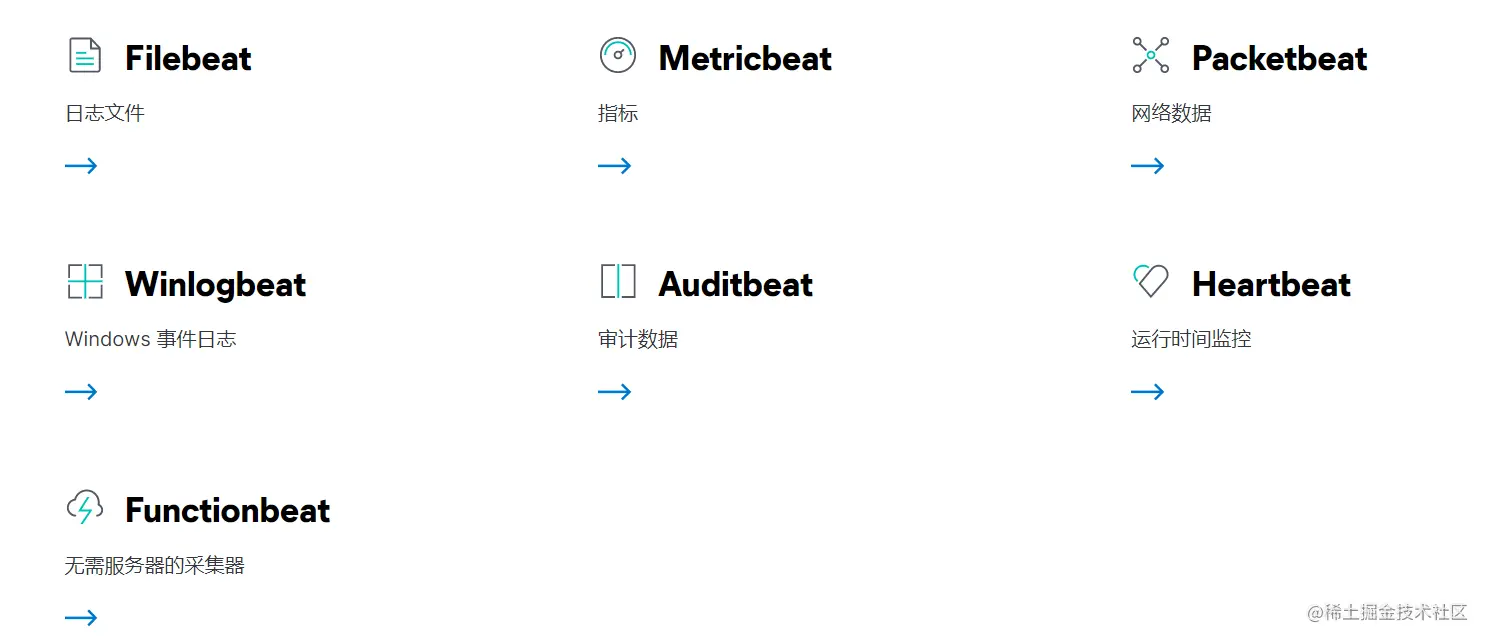Click the Heartbeat heart icon
The height and width of the screenshot is (642, 1487).
point(1151,281)
